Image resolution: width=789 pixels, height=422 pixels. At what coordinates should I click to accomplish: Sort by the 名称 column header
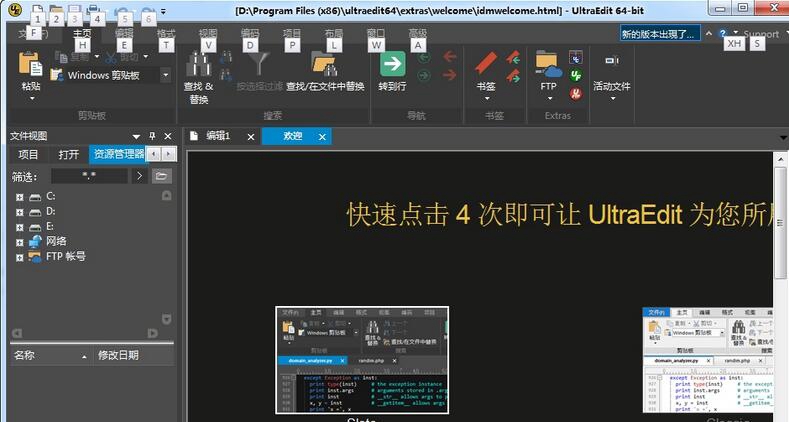coord(50,355)
